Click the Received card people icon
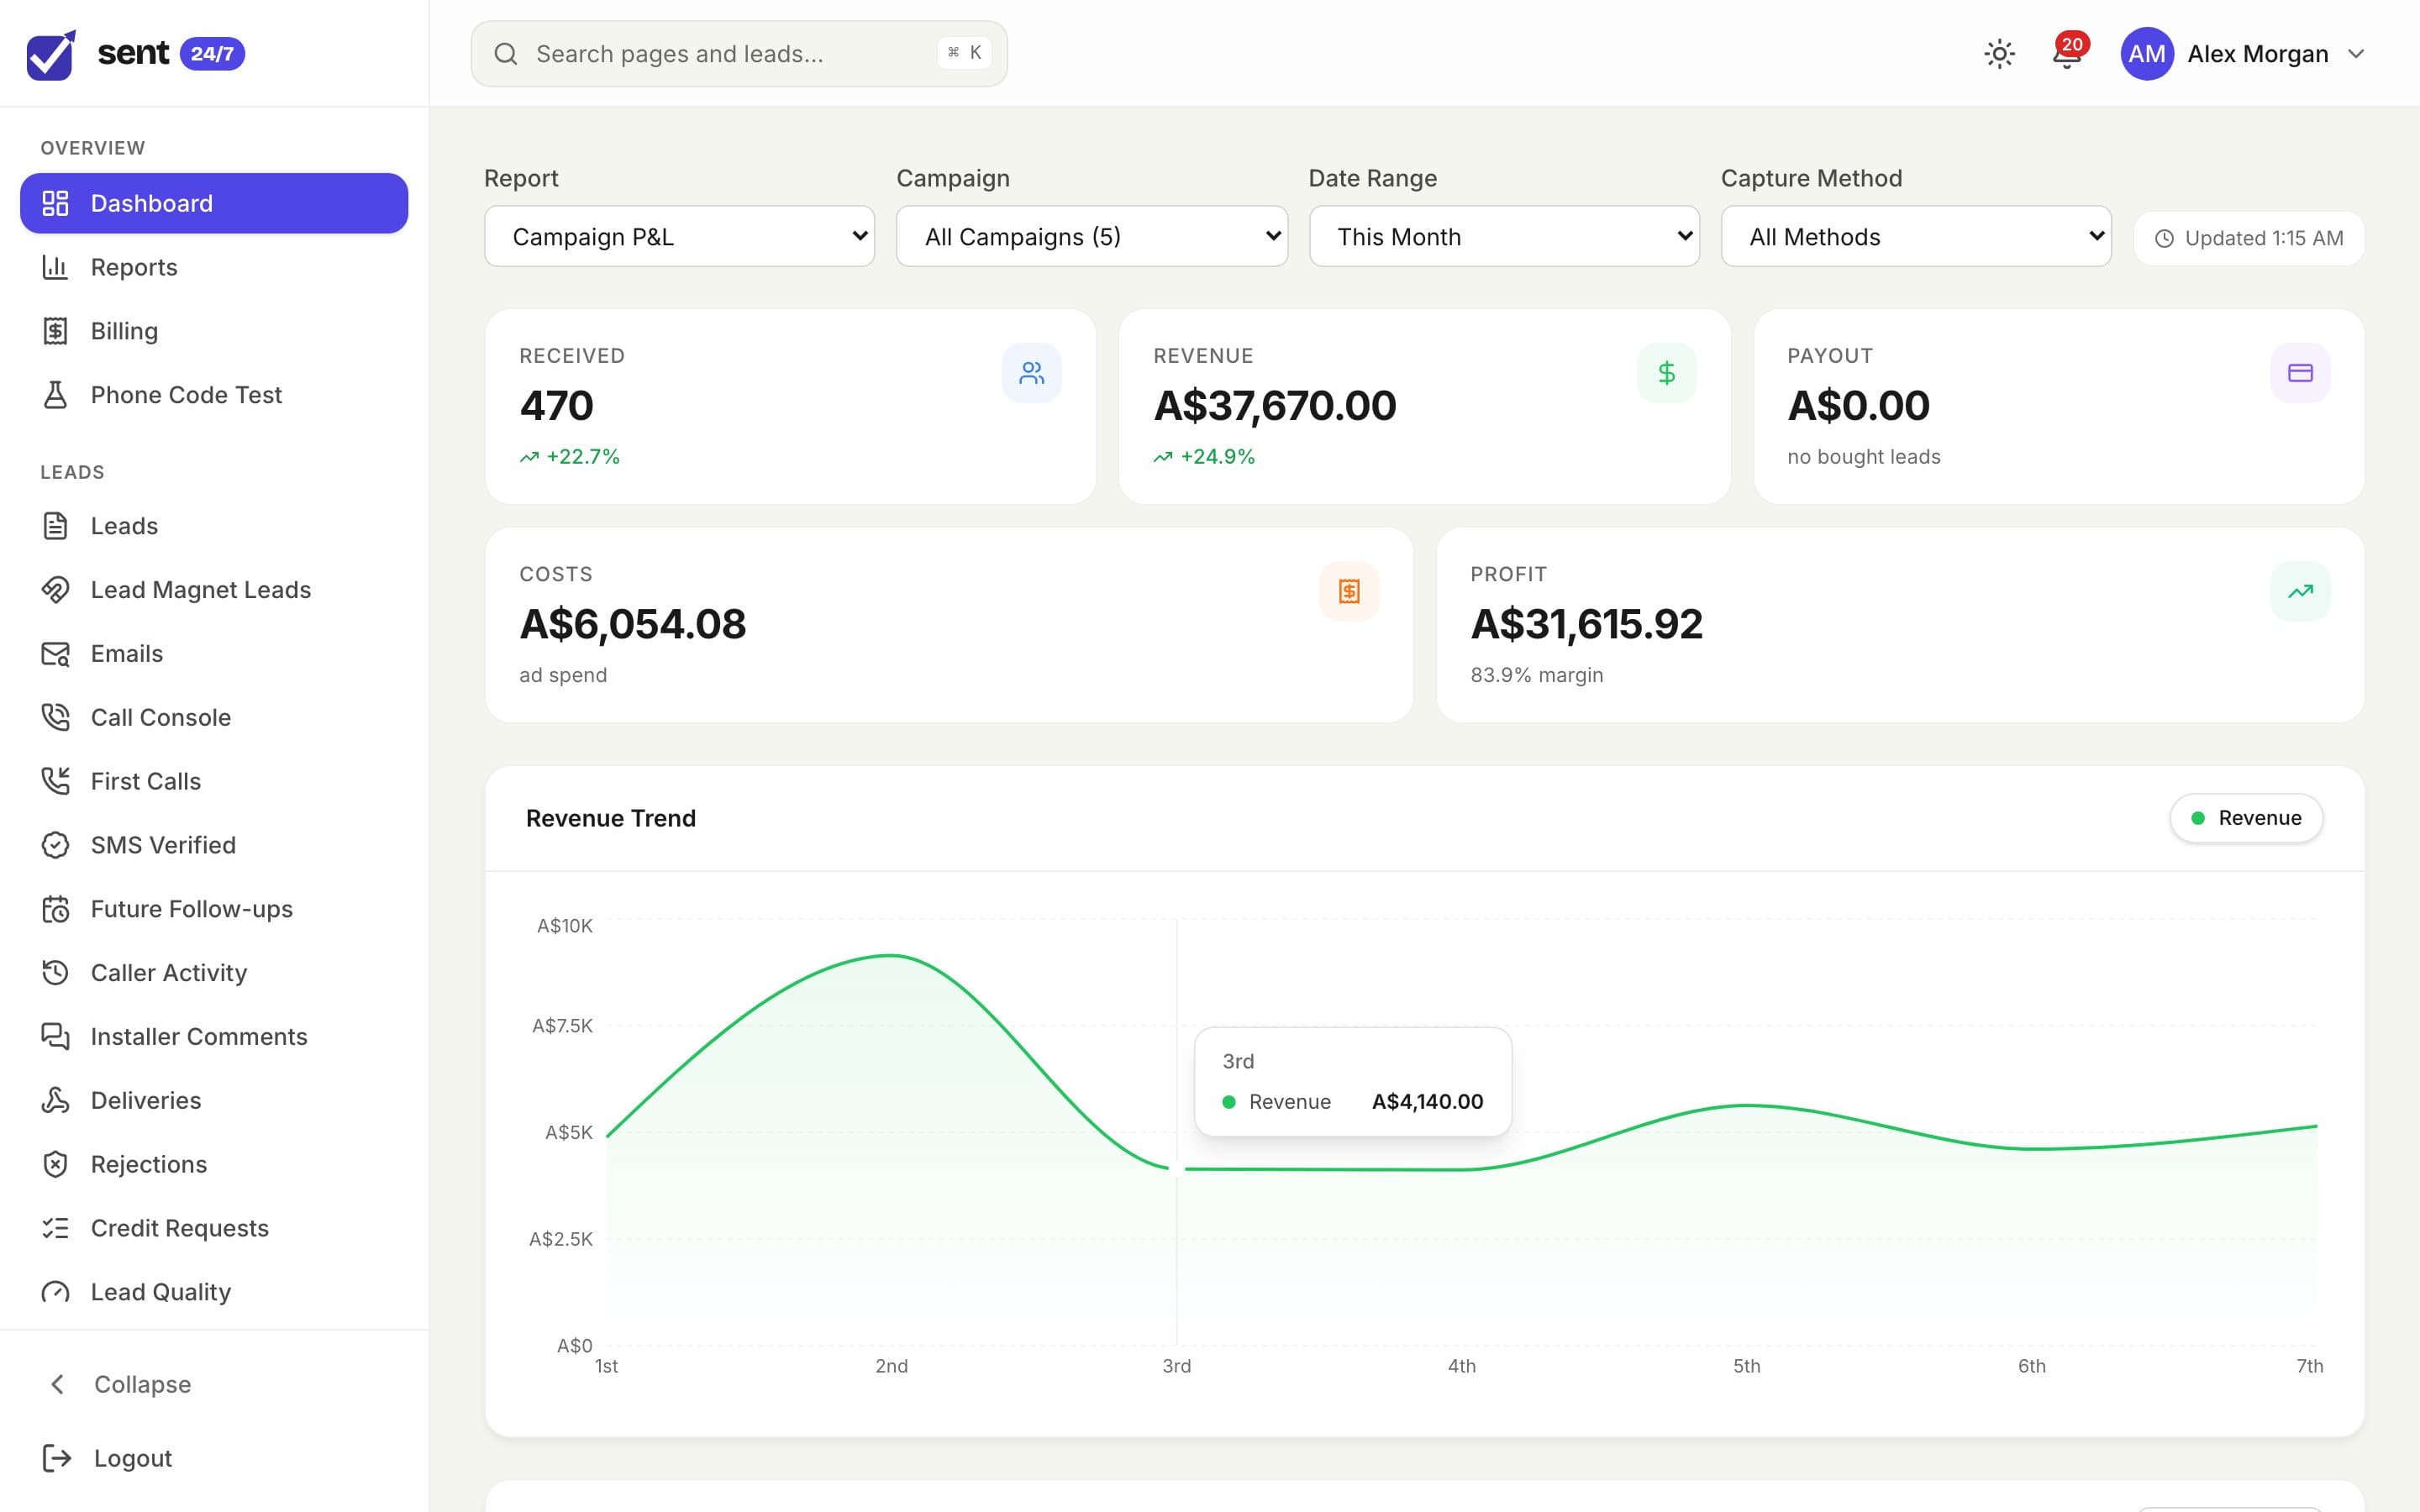Viewport: 2420px width, 1512px height. 1032,373
